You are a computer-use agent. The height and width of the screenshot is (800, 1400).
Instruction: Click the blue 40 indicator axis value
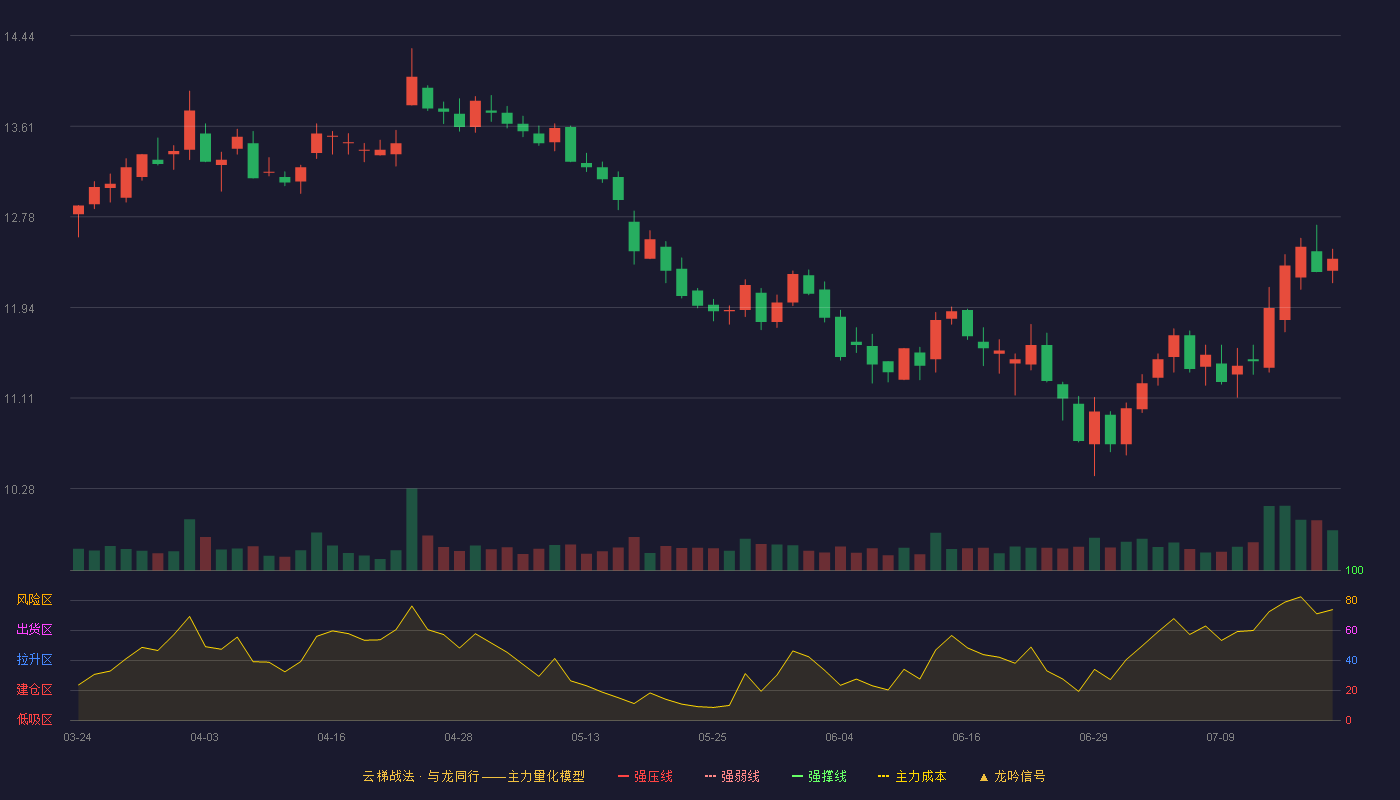click(x=1351, y=660)
